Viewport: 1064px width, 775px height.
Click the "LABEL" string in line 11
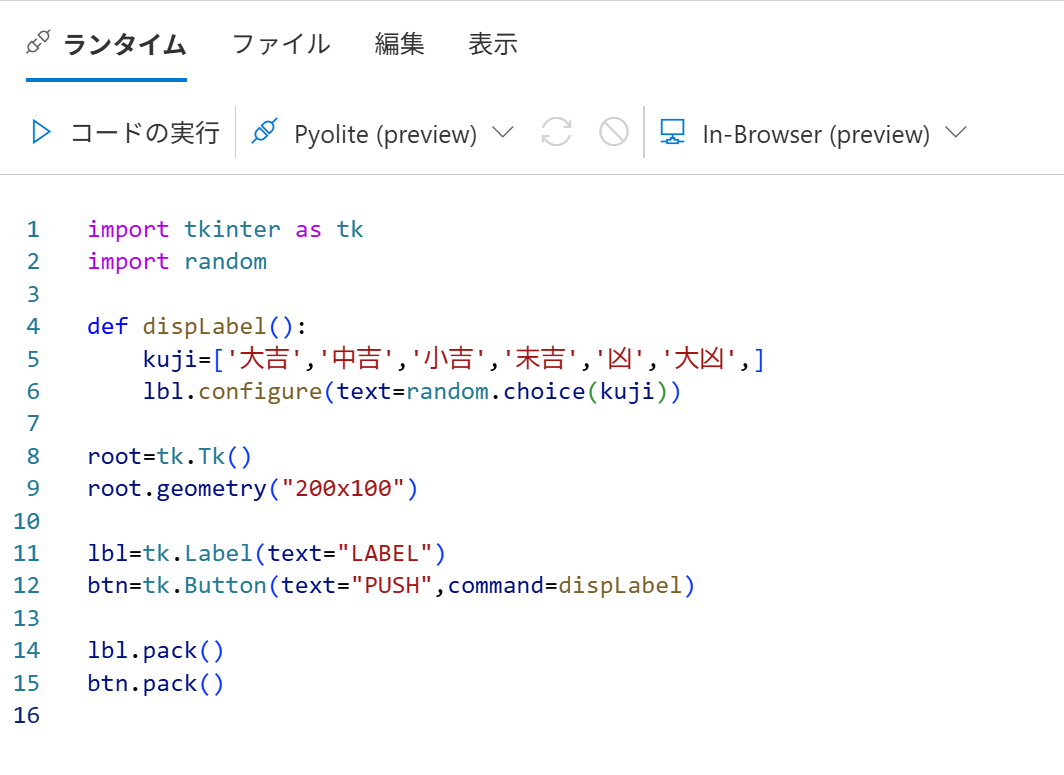tap(385, 553)
